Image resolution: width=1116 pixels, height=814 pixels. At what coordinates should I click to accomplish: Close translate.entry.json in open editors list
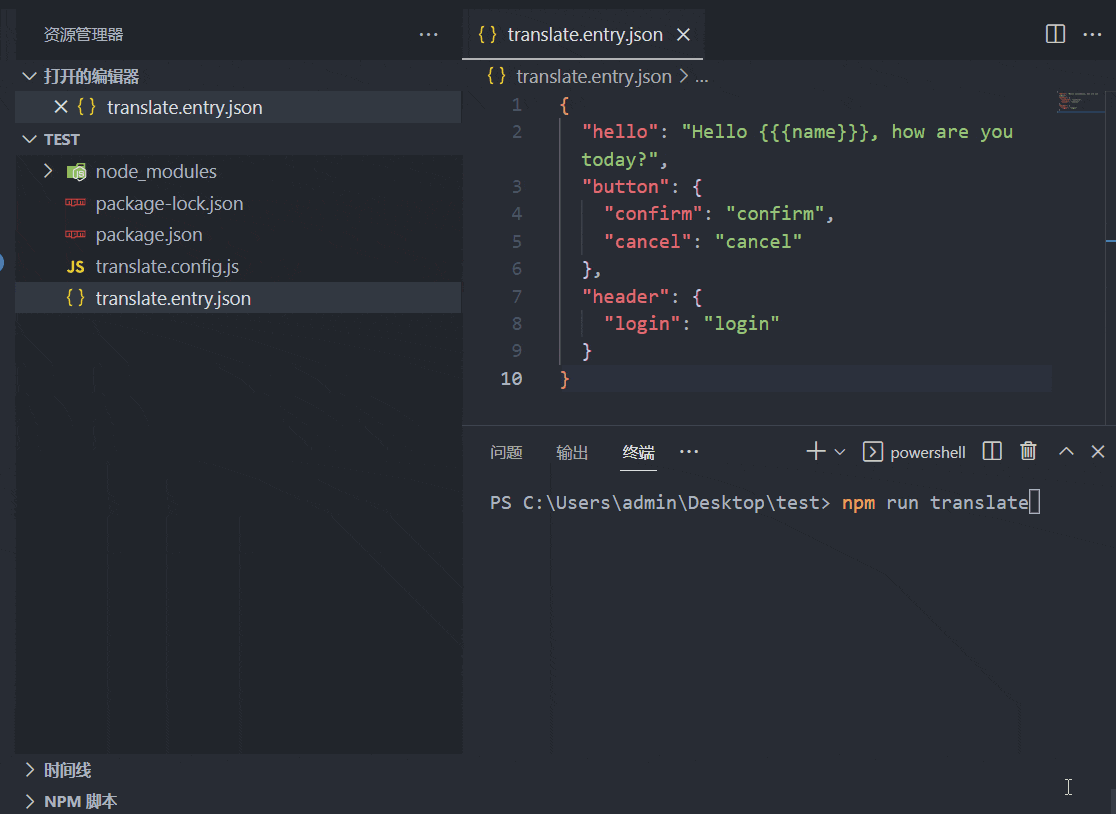coord(61,107)
